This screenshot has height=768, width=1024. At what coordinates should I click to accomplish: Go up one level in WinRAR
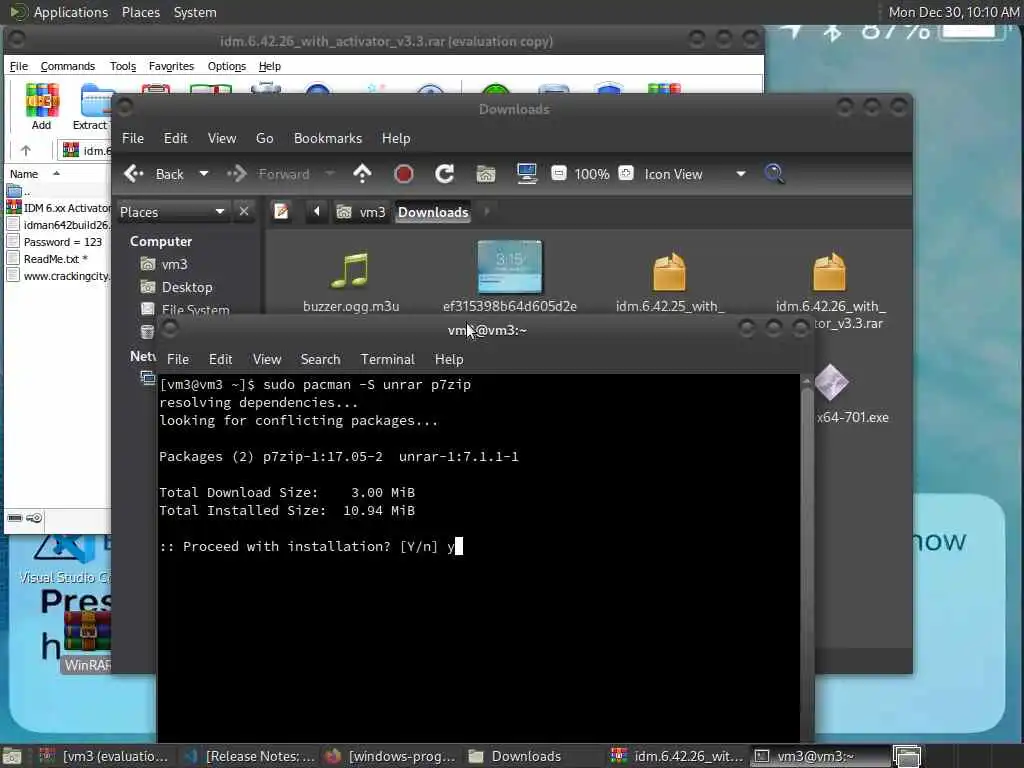[x=25, y=150]
